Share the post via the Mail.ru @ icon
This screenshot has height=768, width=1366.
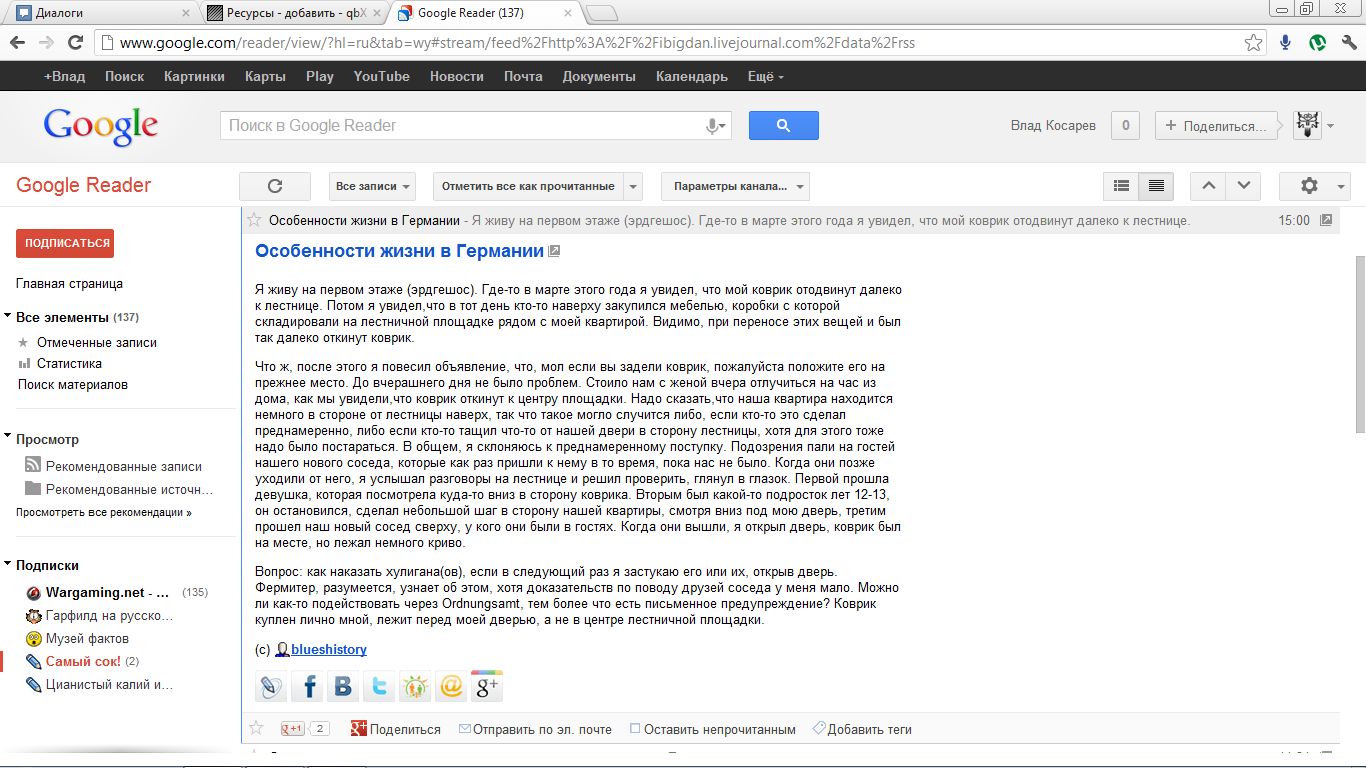[451, 686]
